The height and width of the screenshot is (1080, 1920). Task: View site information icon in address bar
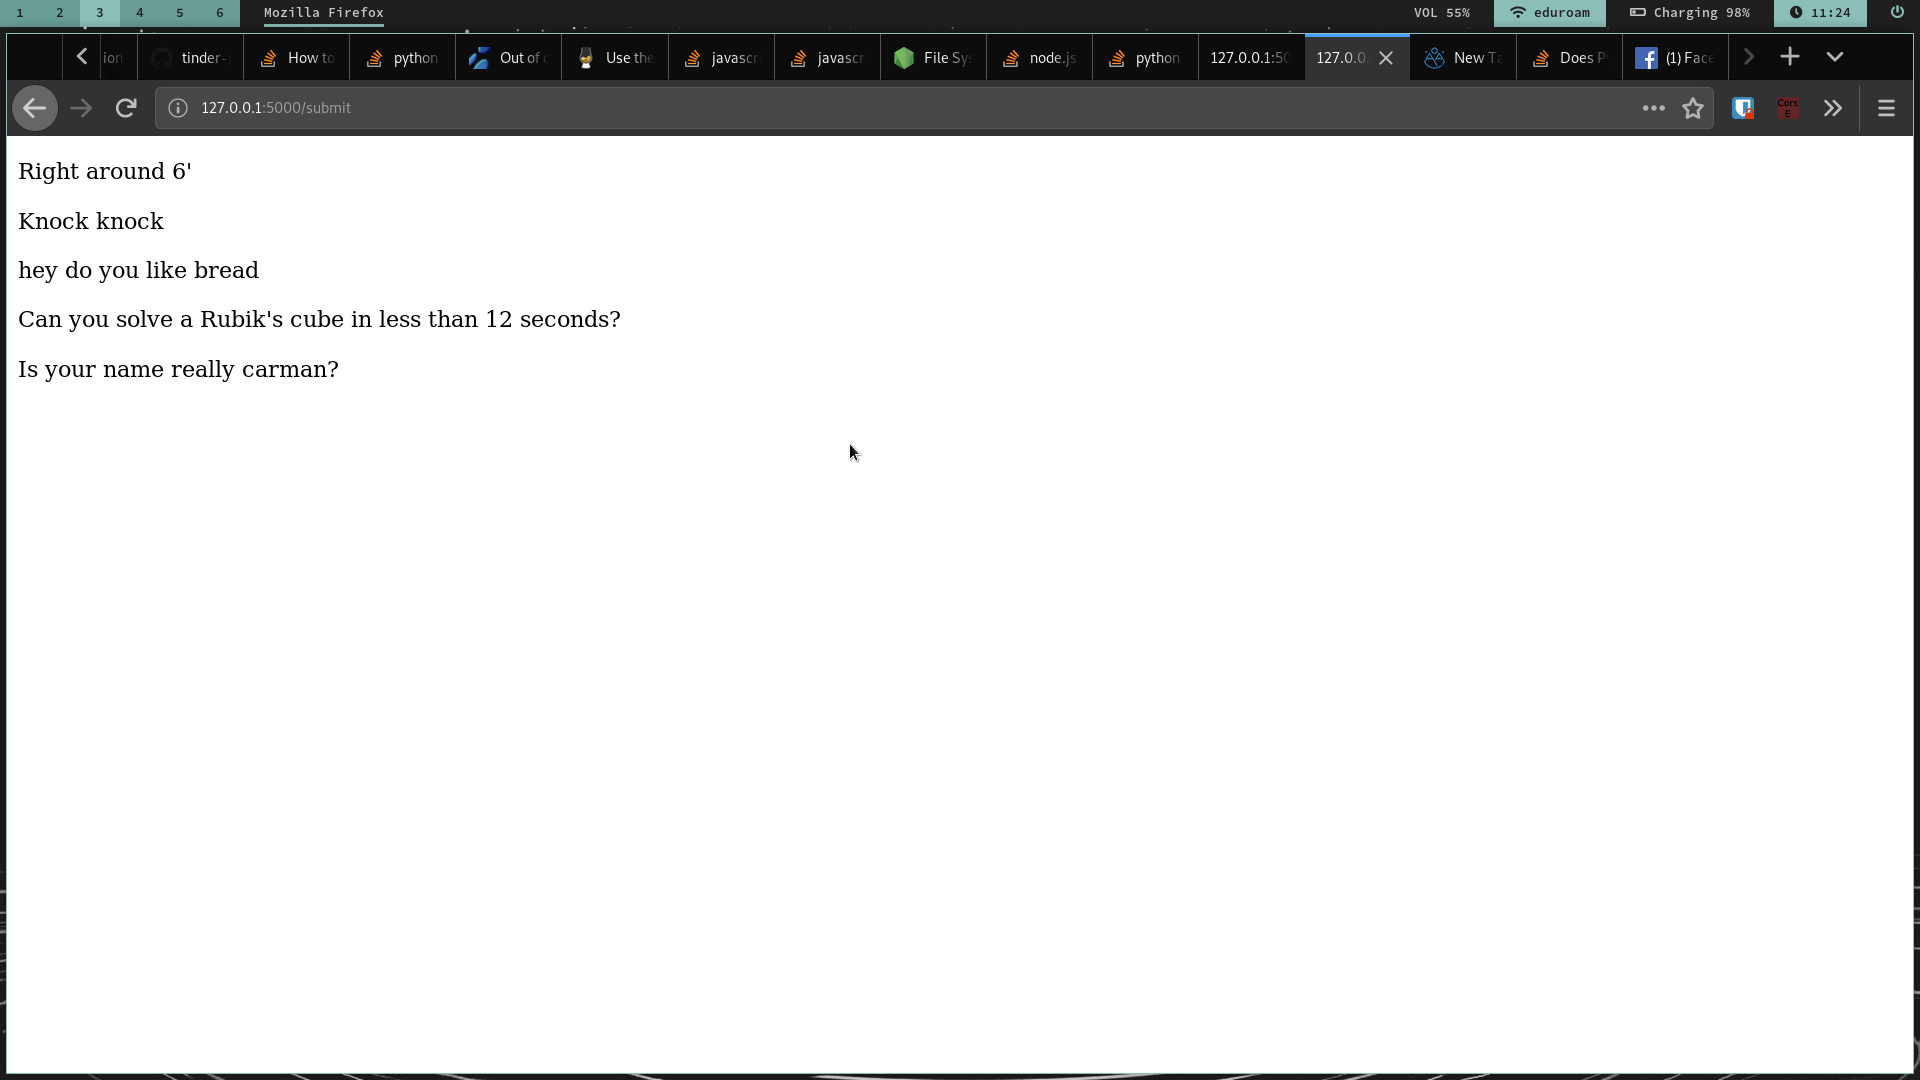[178, 108]
